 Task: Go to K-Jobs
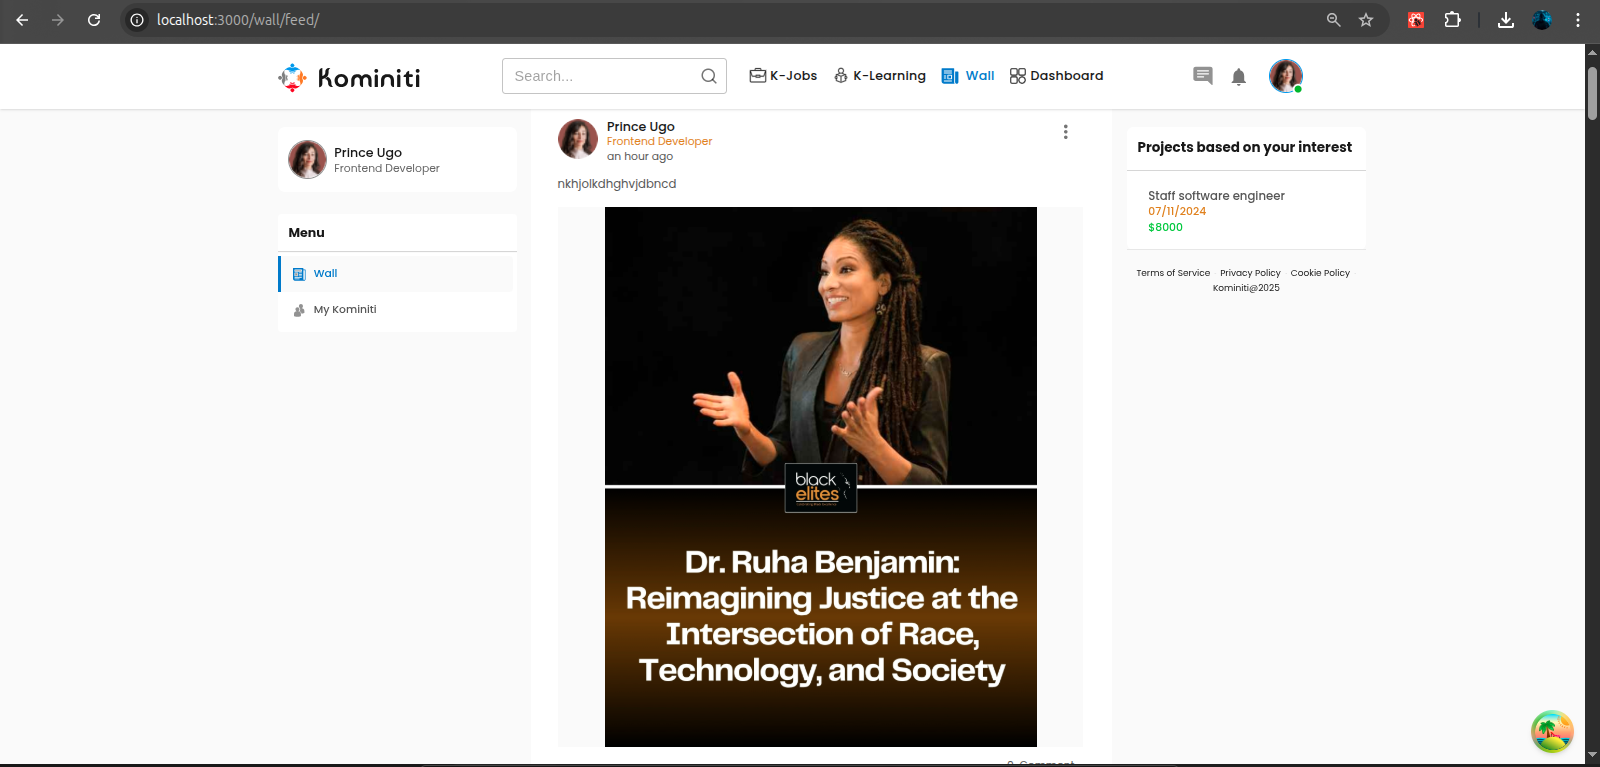[783, 76]
